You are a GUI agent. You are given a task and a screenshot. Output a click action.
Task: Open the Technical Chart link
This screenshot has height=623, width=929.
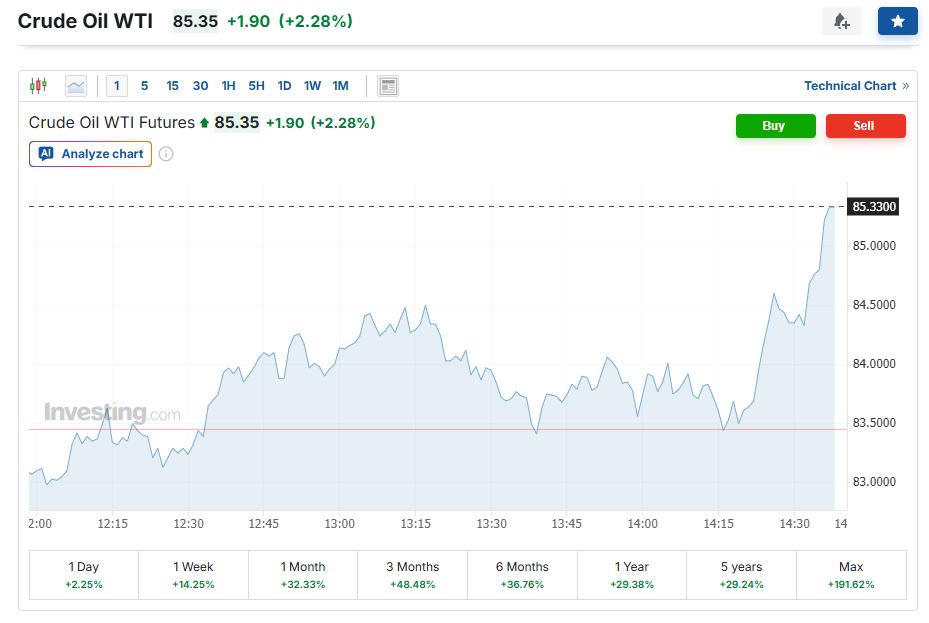coord(856,86)
